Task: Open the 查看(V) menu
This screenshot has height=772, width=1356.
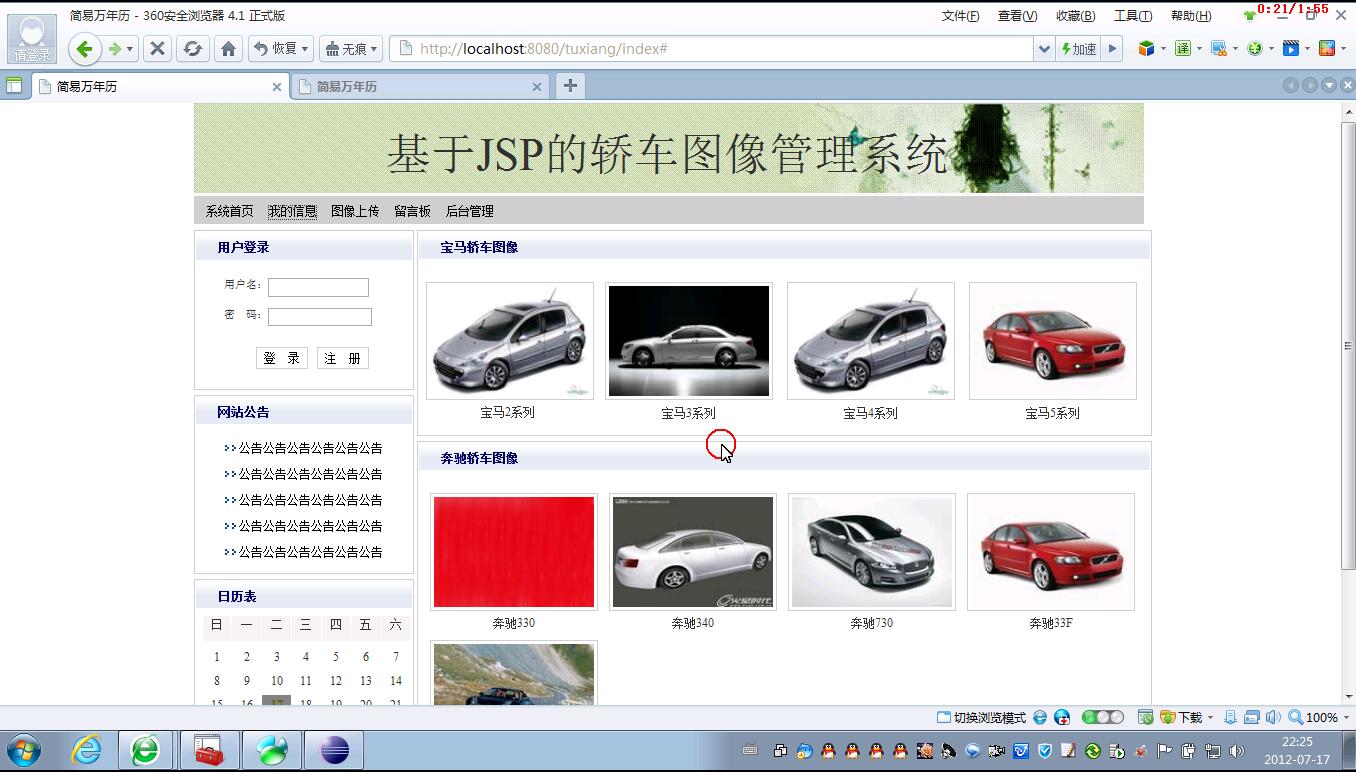Action: 1017,16
